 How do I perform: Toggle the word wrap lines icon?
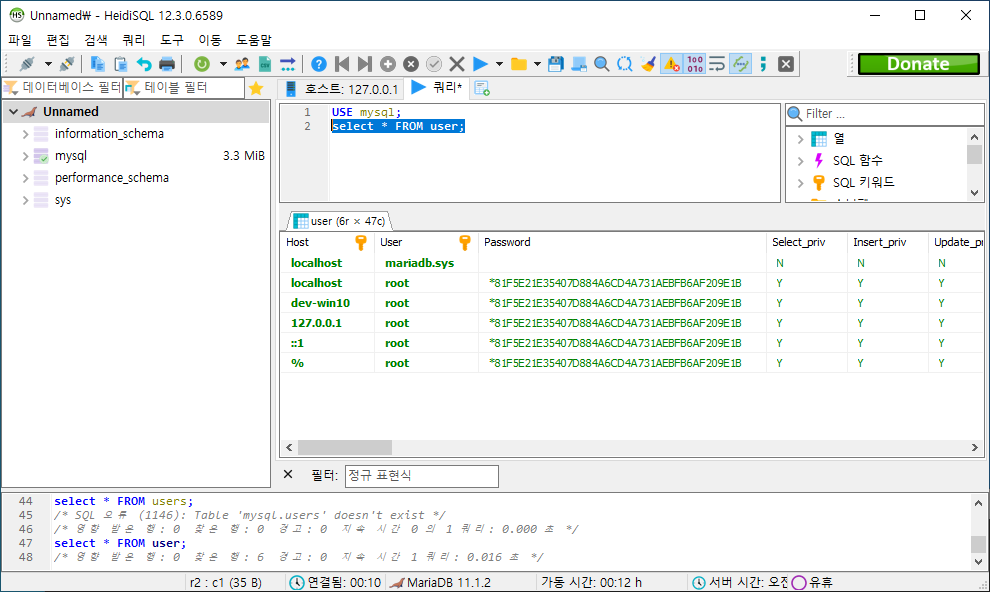pyautogui.click(x=717, y=64)
